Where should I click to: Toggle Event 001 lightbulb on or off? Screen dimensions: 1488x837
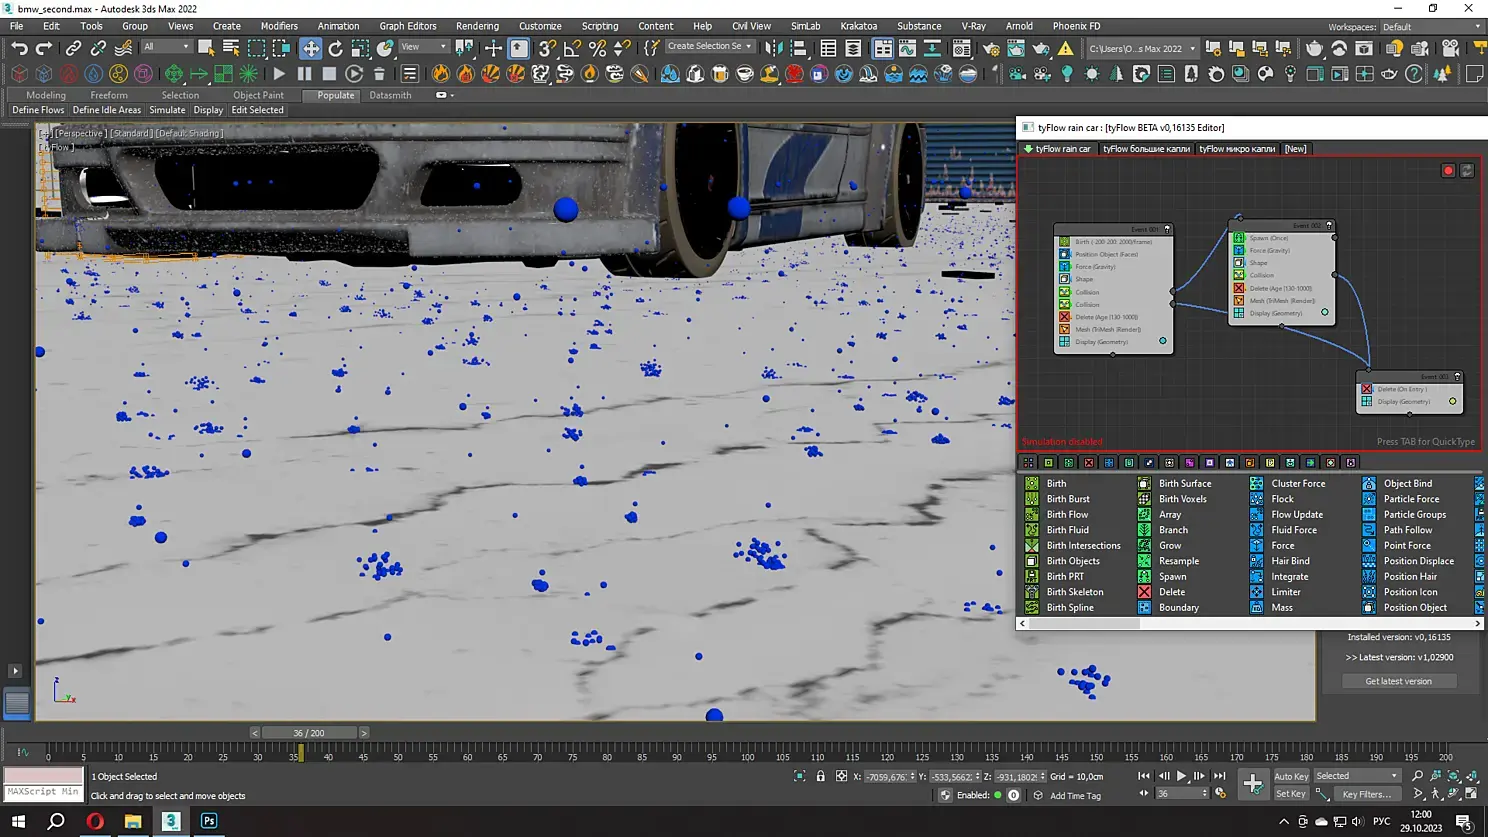click(1167, 230)
